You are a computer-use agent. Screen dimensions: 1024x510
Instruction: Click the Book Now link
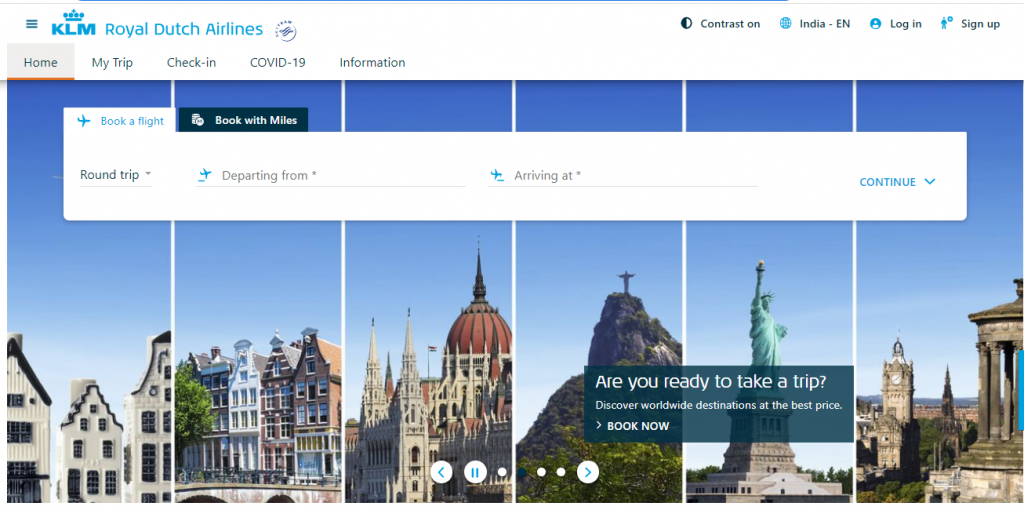[637, 426]
